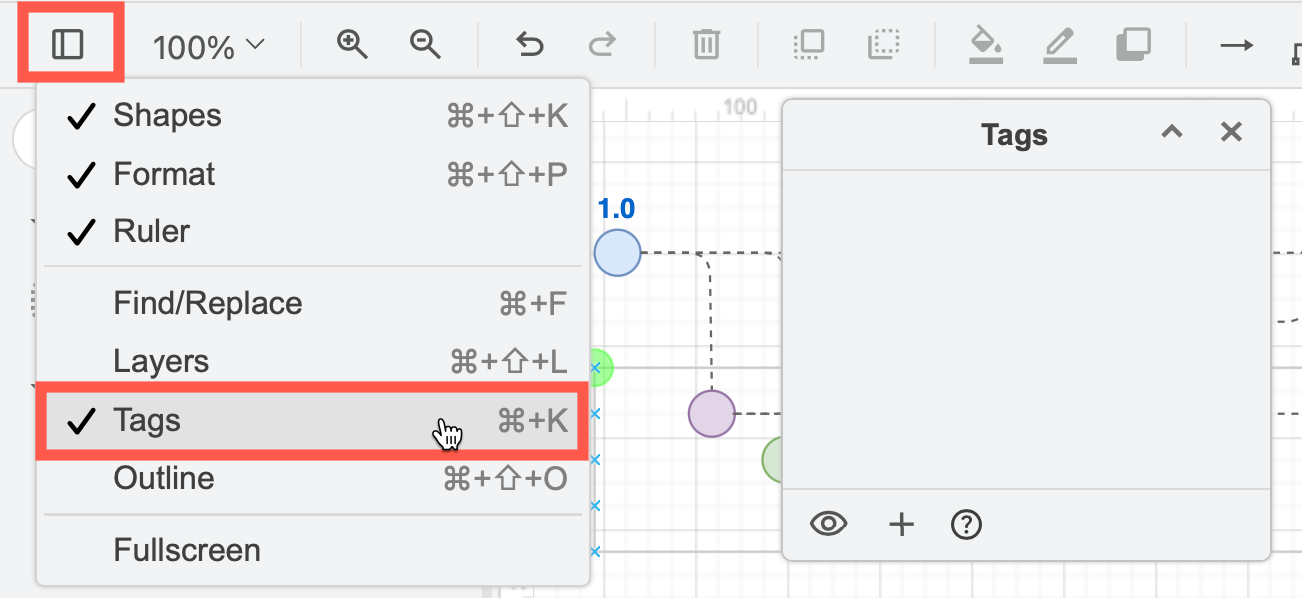The height and width of the screenshot is (598, 1302).
Task: Click the Zoom In magnifier icon
Action: 351,44
